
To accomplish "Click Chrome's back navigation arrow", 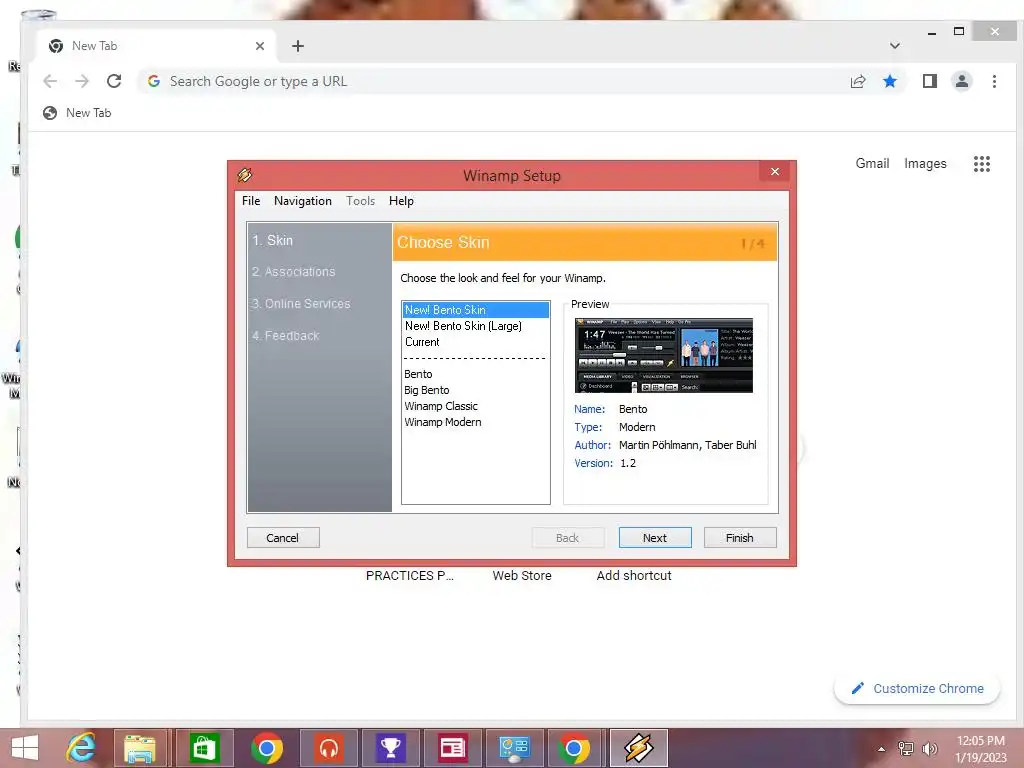I will (x=50, y=81).
